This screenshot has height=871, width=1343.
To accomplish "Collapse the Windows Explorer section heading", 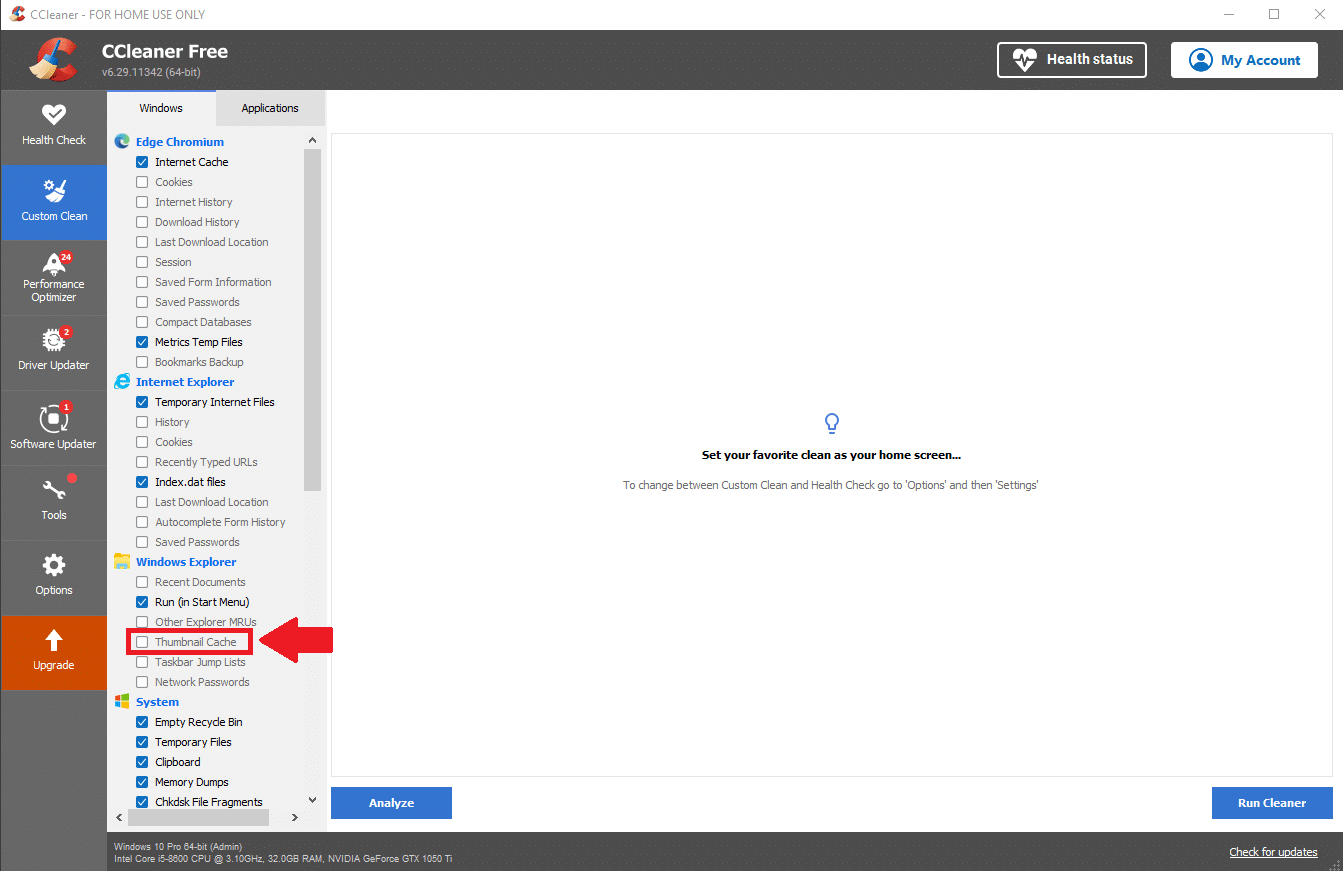I will pos(186,562).
